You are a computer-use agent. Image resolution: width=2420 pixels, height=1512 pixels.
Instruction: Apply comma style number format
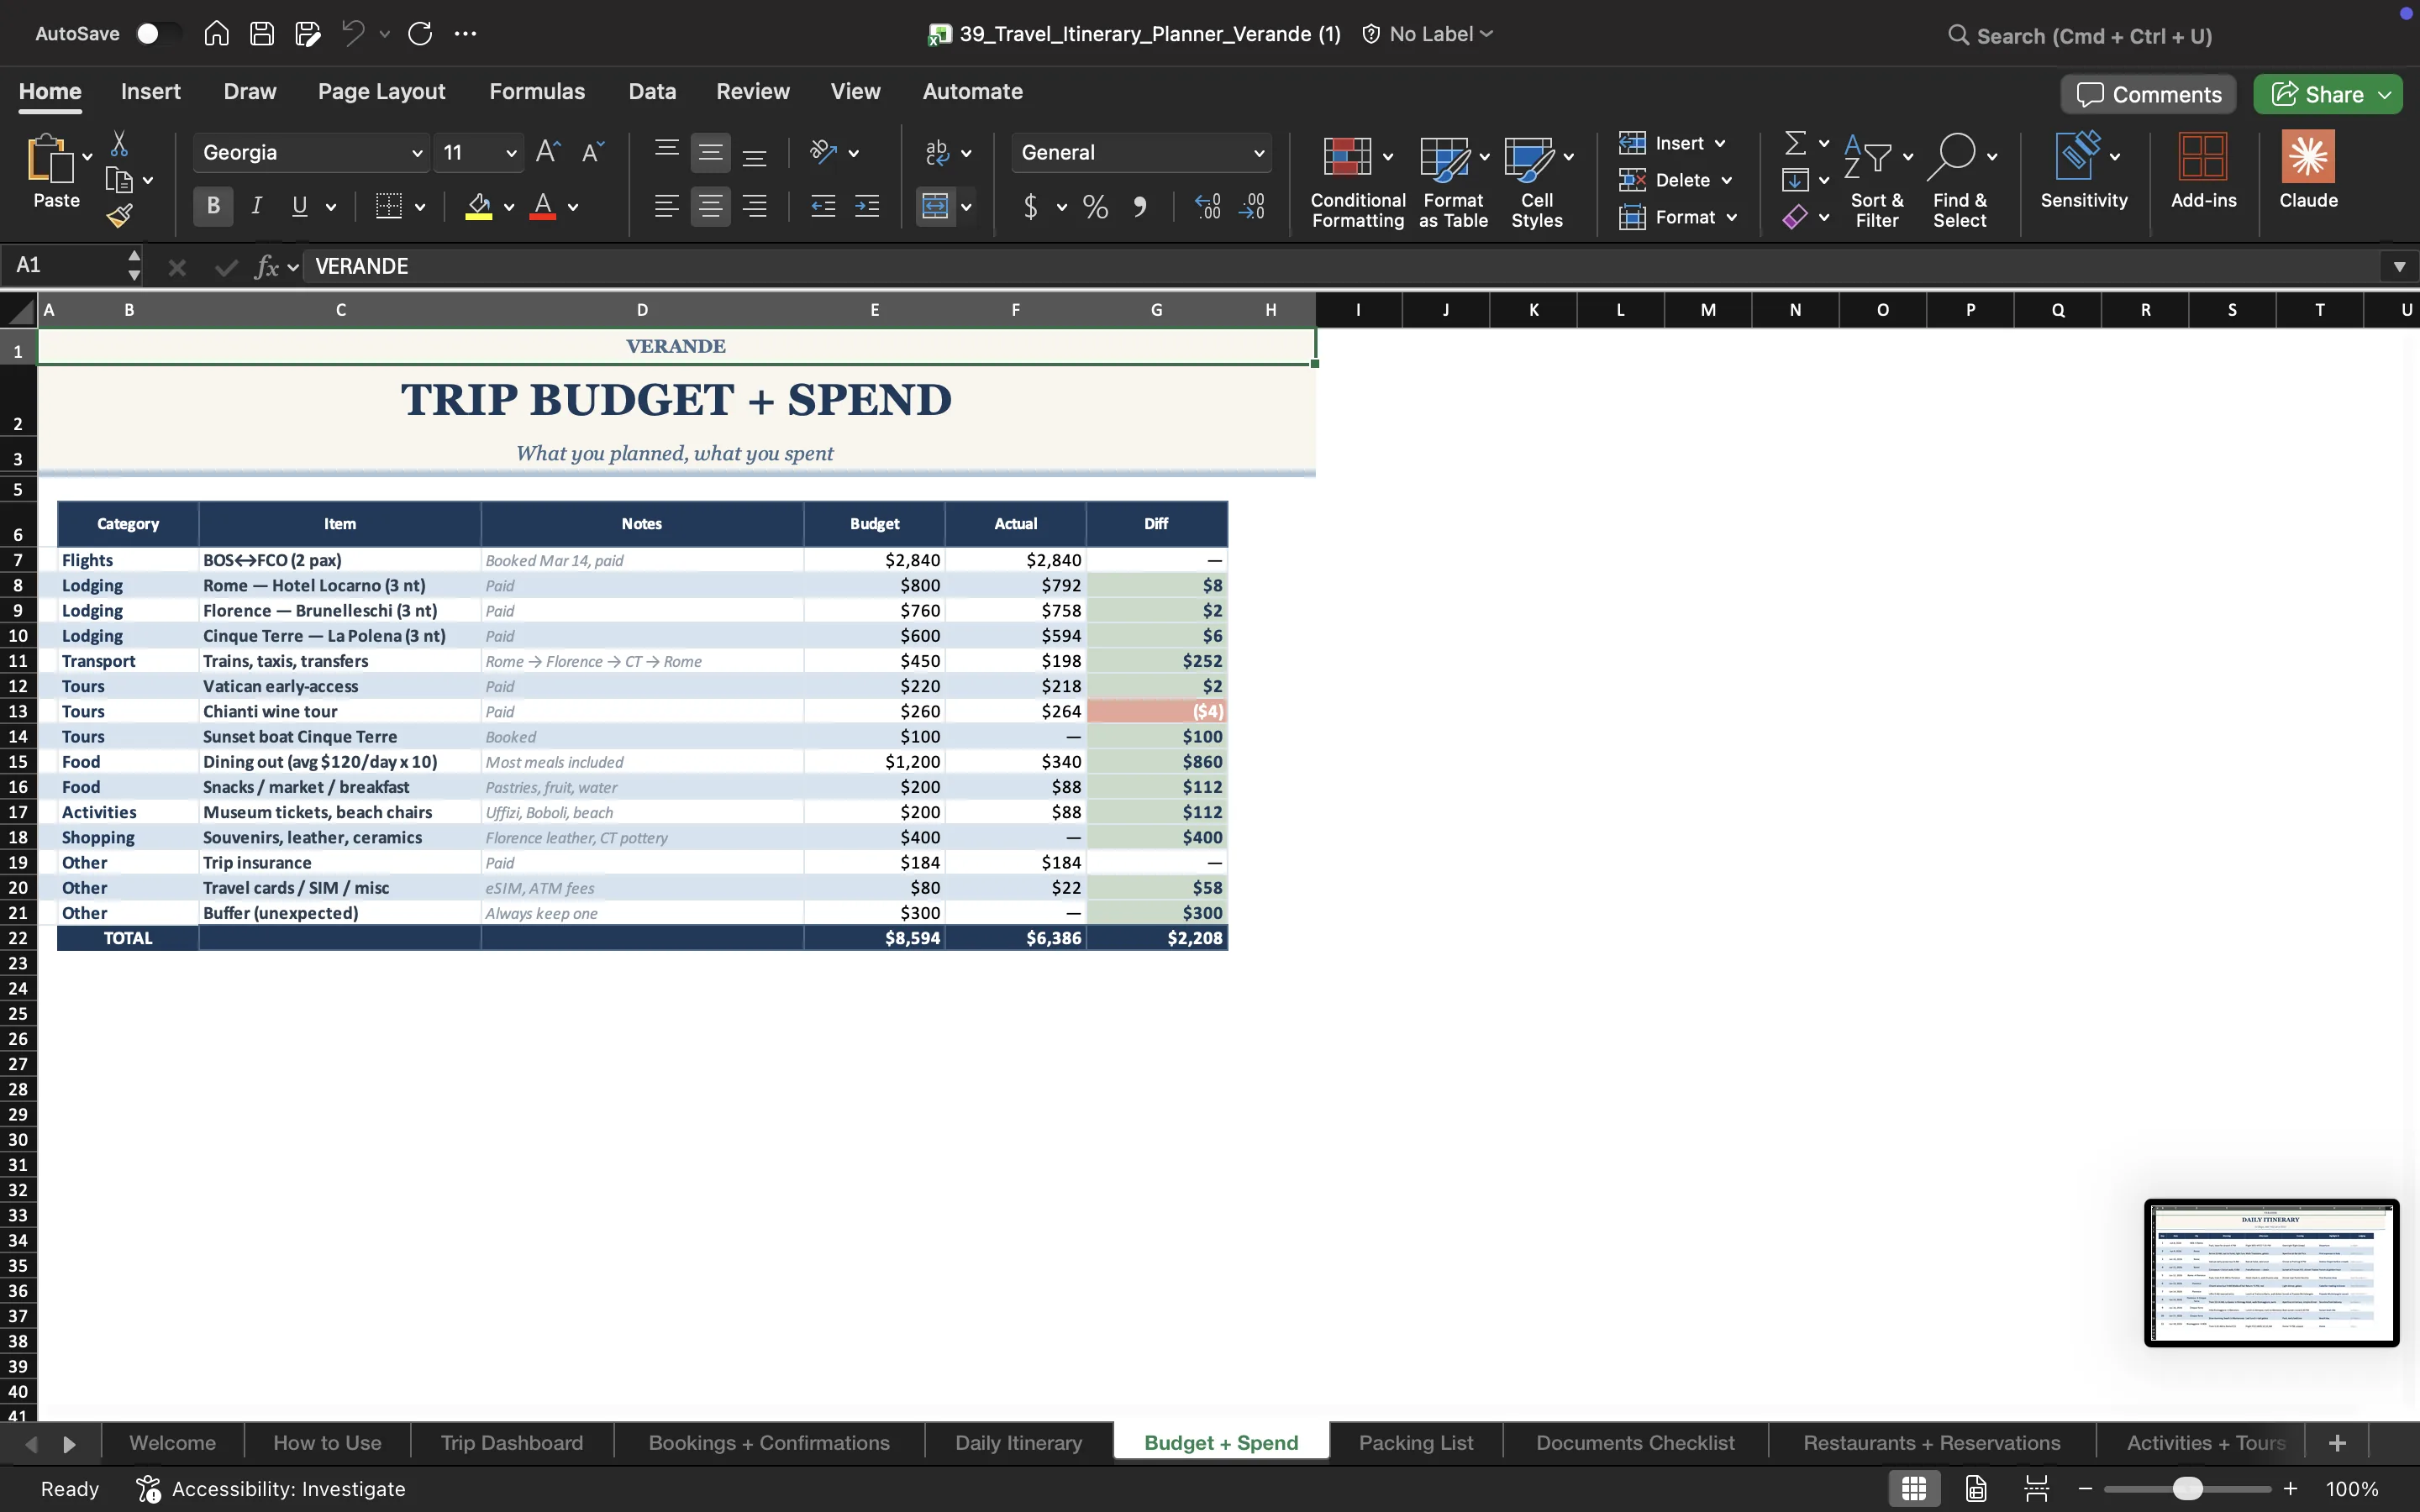click(1140, 207)
